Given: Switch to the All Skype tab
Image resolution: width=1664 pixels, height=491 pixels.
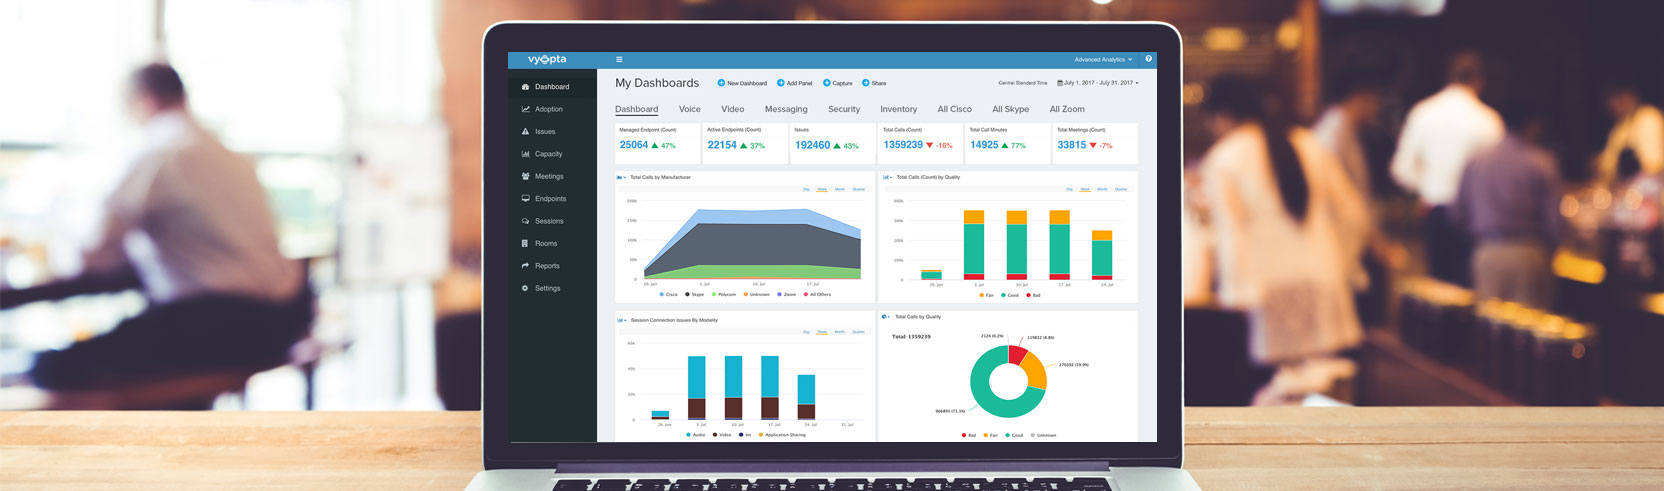Looking at the screenshot, I should (1011, 109).
